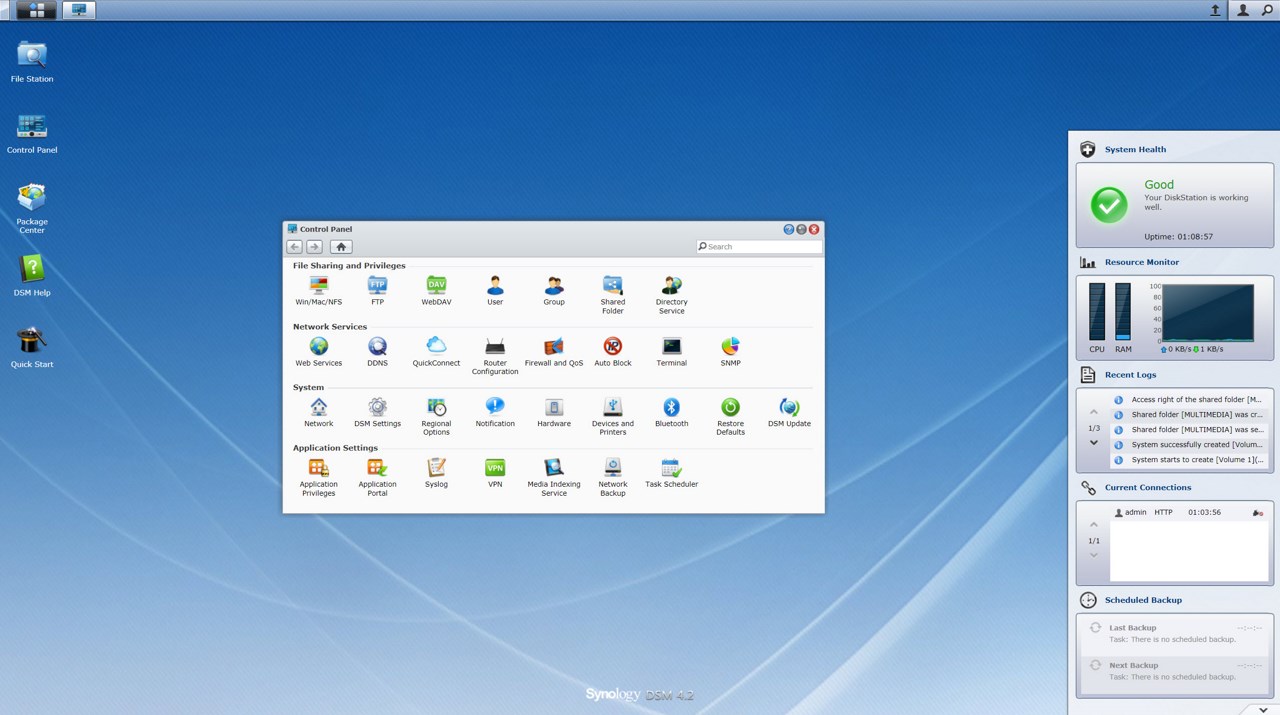
Task: Open SNMP settings
Action: [731, 352]
